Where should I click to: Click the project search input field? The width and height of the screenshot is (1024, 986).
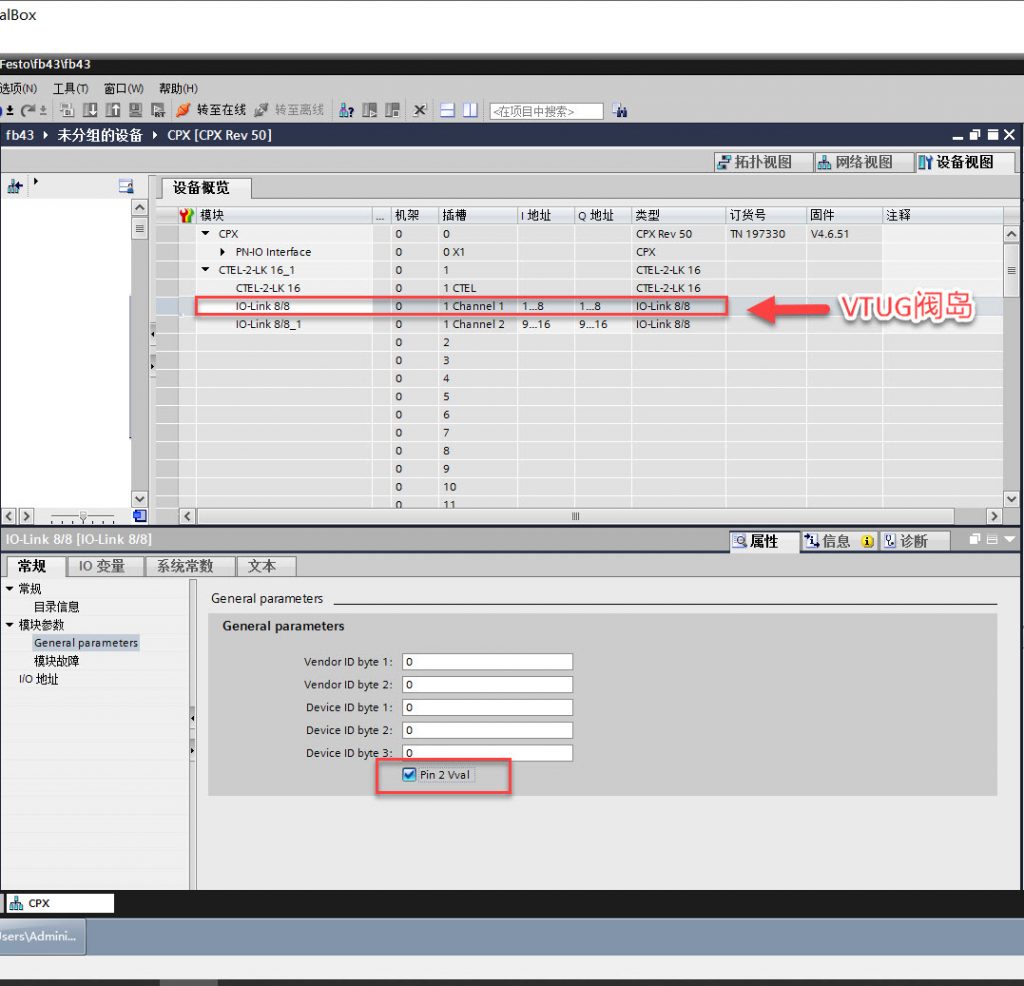point(547,111)
